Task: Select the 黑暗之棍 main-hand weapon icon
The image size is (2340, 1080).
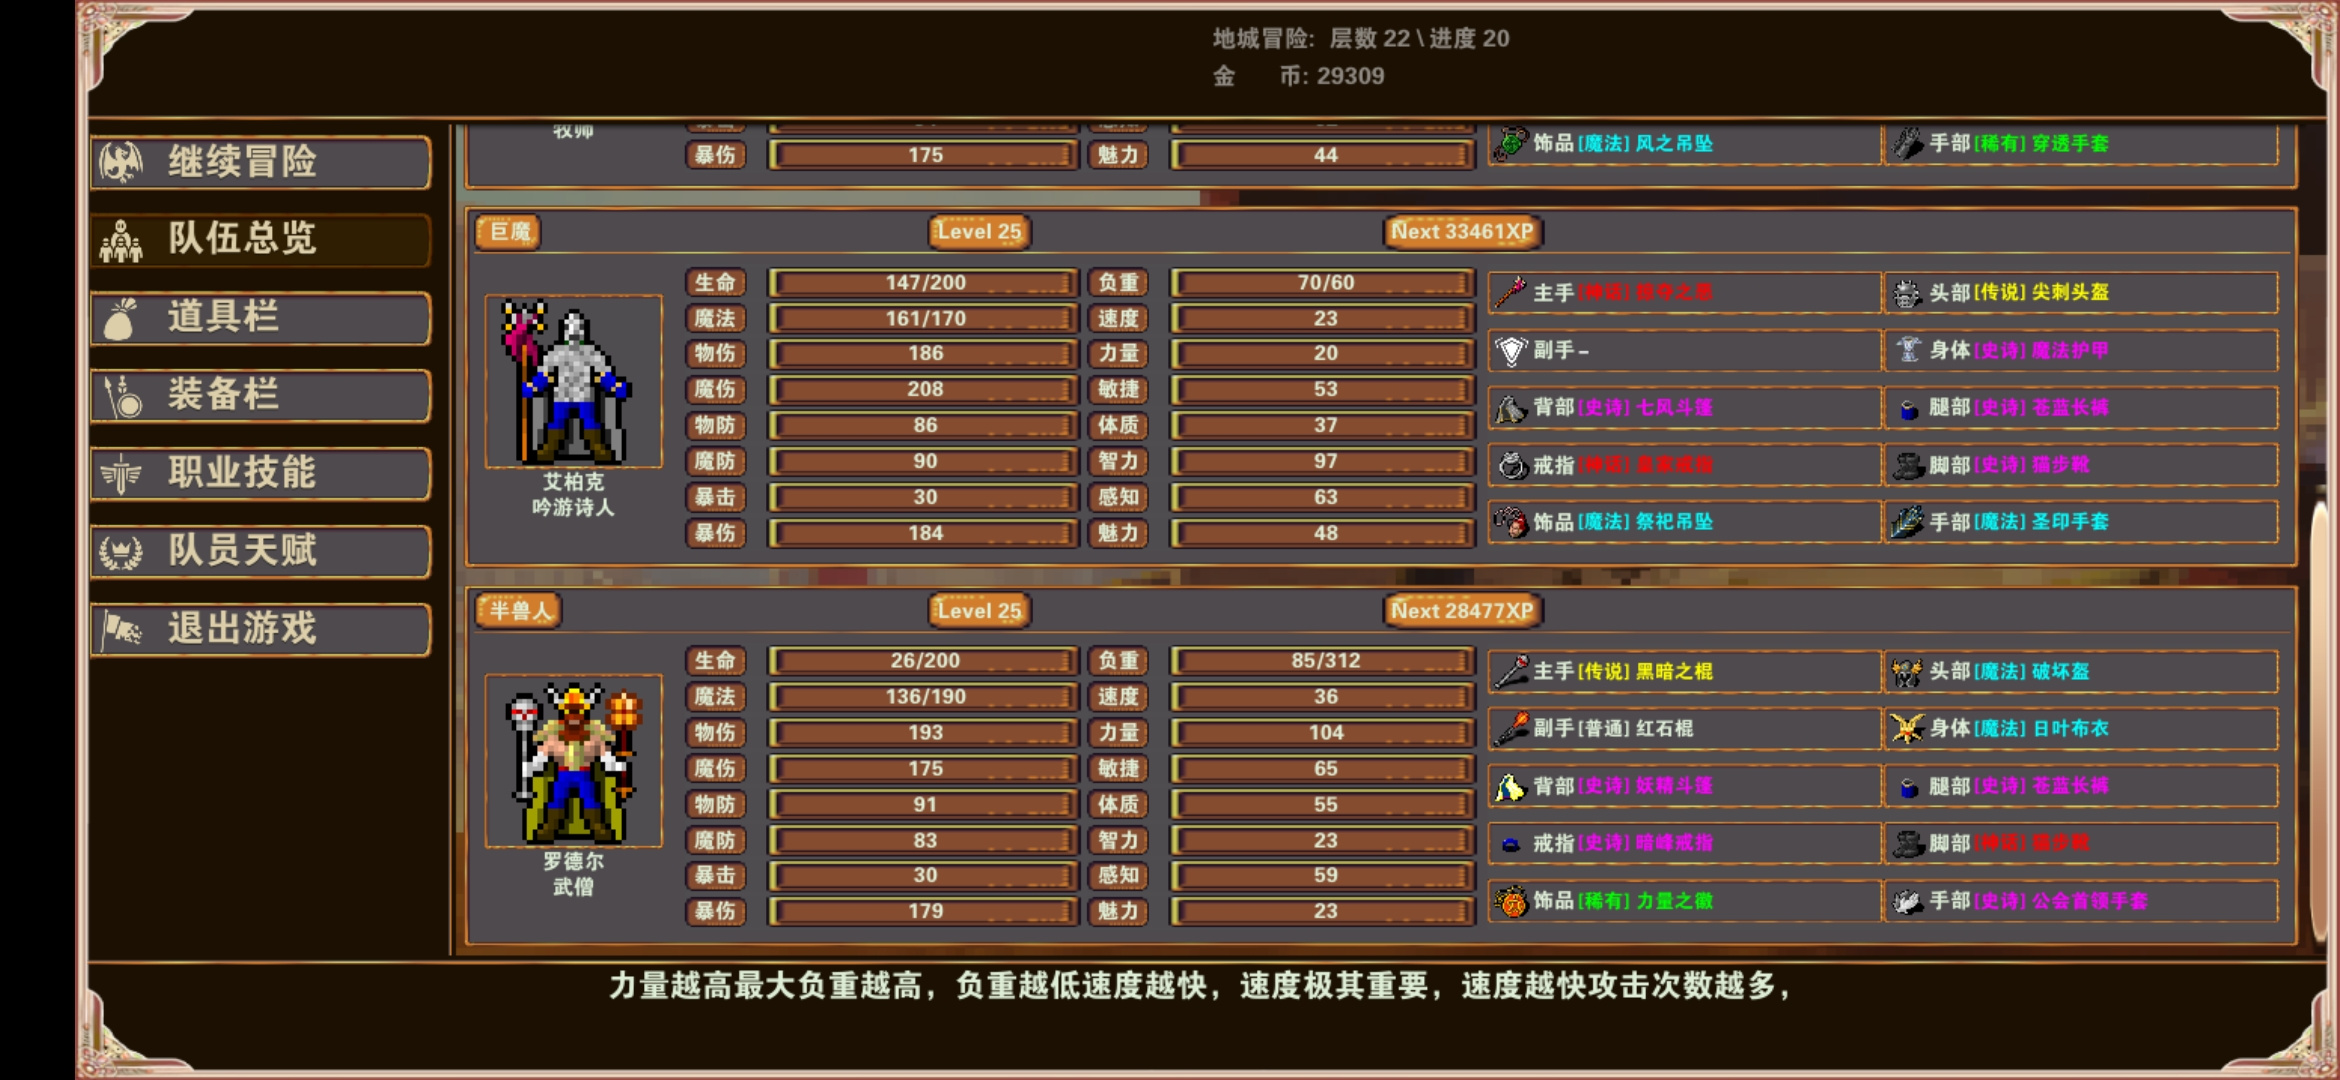Action: (x=1511, y=671)
